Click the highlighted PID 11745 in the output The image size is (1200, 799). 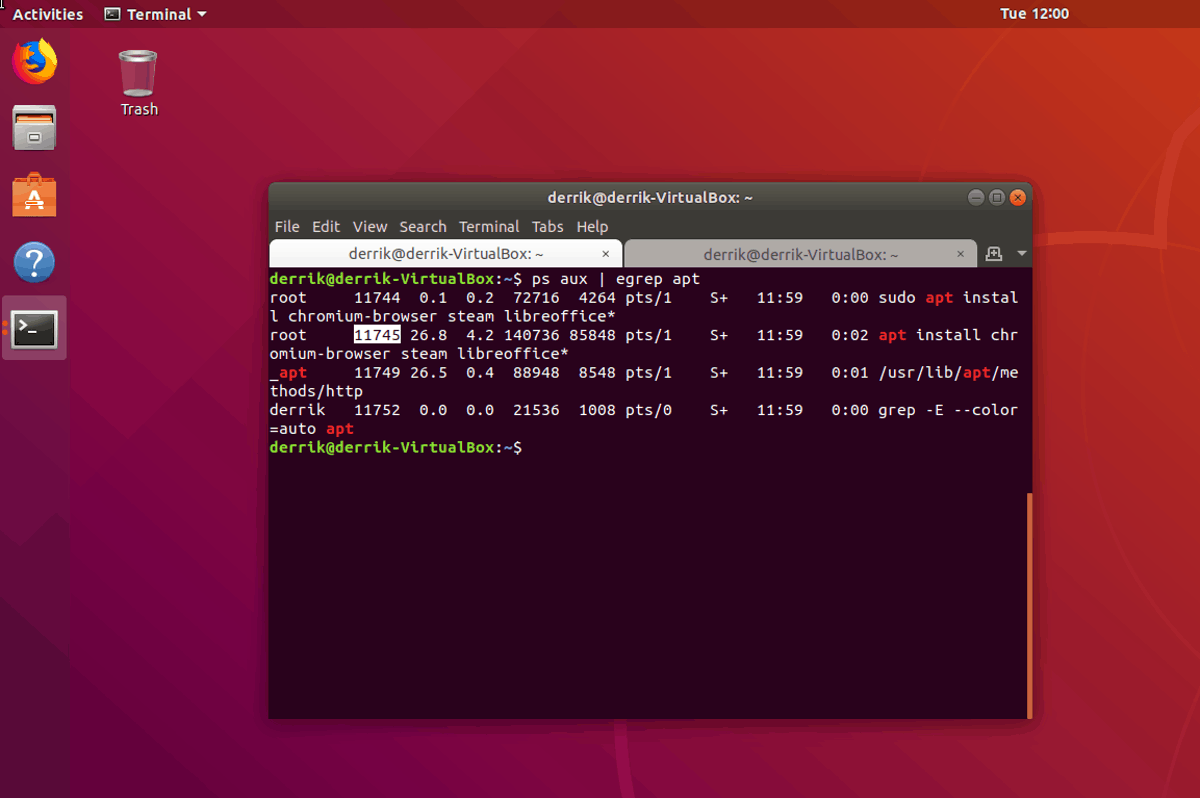point(377,334)
